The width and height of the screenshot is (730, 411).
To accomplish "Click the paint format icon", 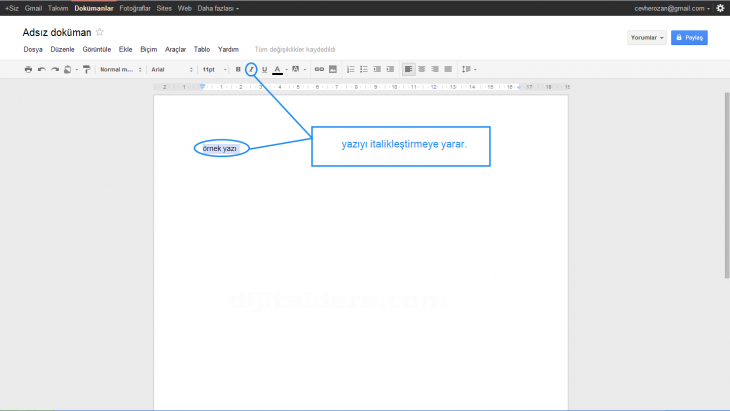I will [86, 69].
